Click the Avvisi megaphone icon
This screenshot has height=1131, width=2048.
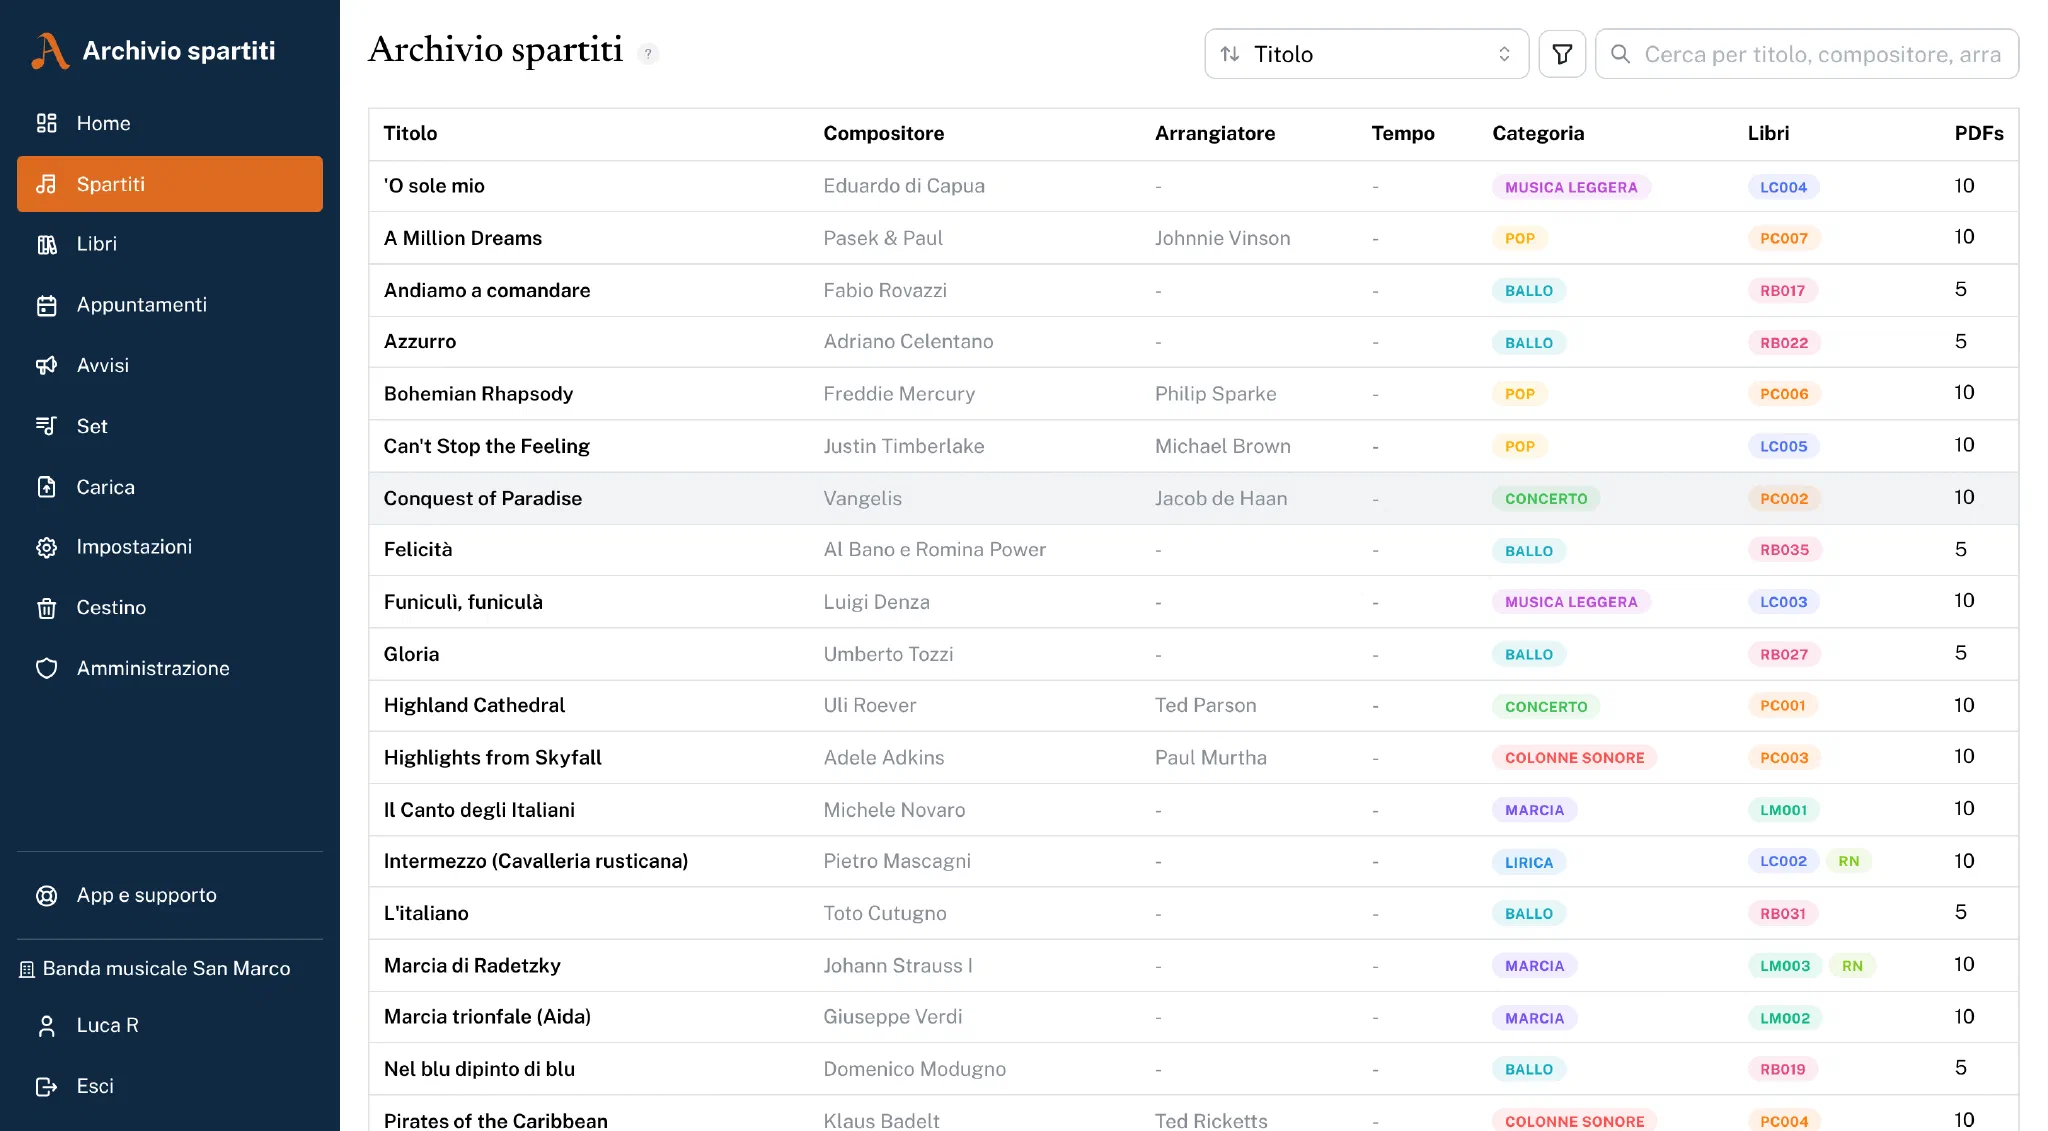coord(46,365)
